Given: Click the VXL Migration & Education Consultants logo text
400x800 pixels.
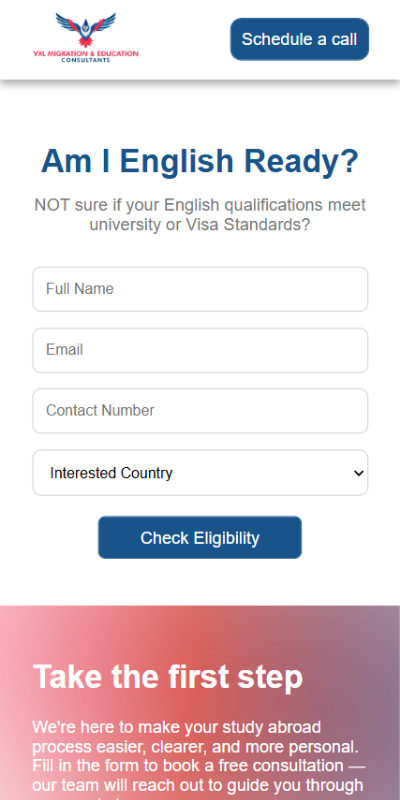Looking at the screenshot, I should point(86,56).
